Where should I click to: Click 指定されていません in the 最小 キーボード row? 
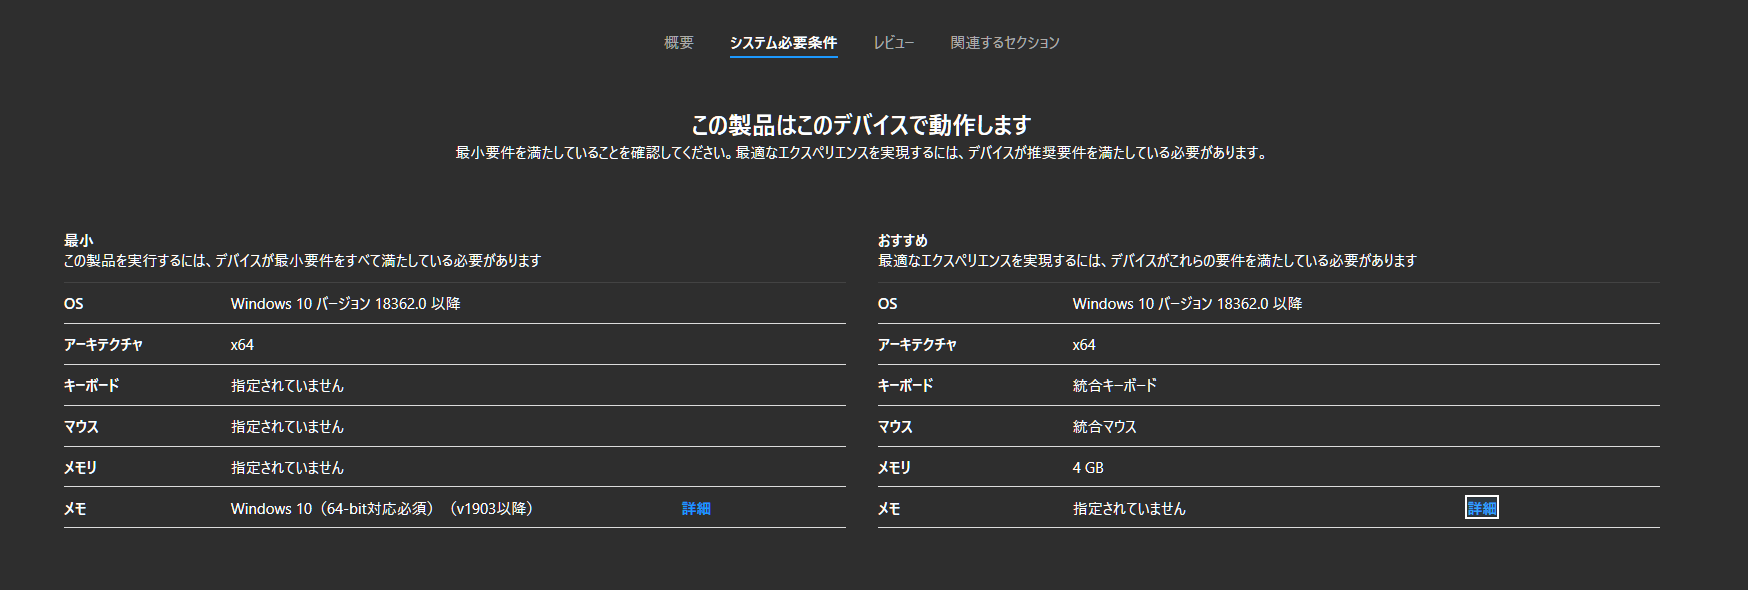(x=287, y=385)
